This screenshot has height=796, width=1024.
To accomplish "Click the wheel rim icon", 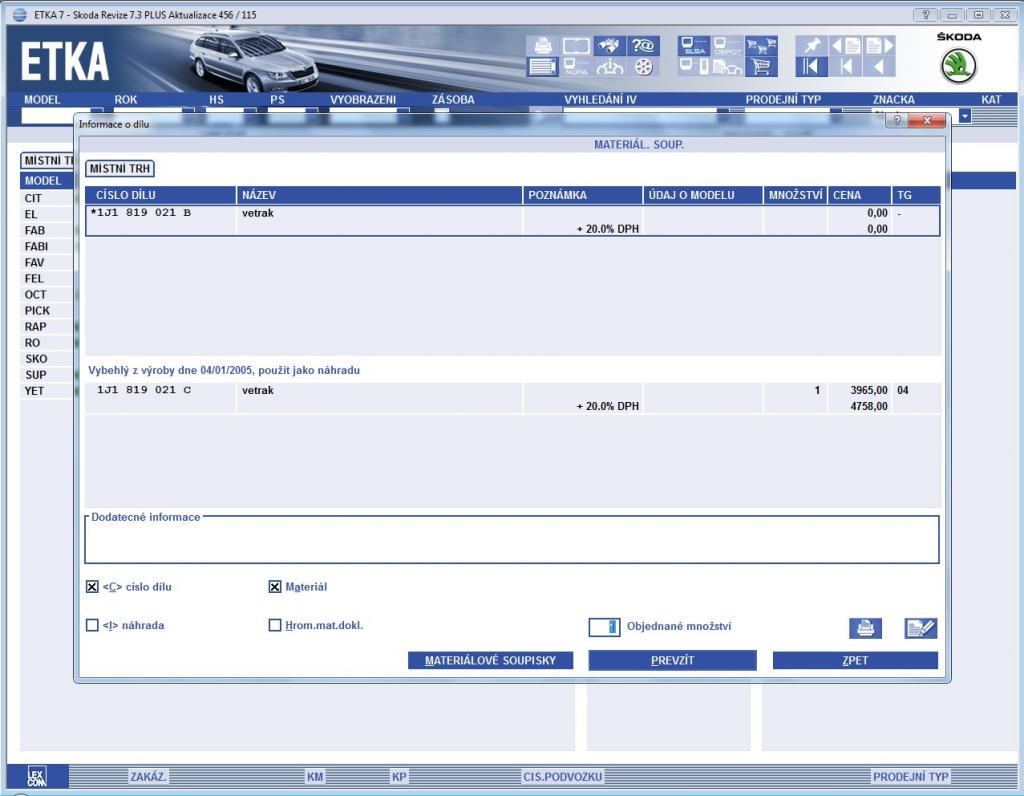I will [x=643, y=67].
